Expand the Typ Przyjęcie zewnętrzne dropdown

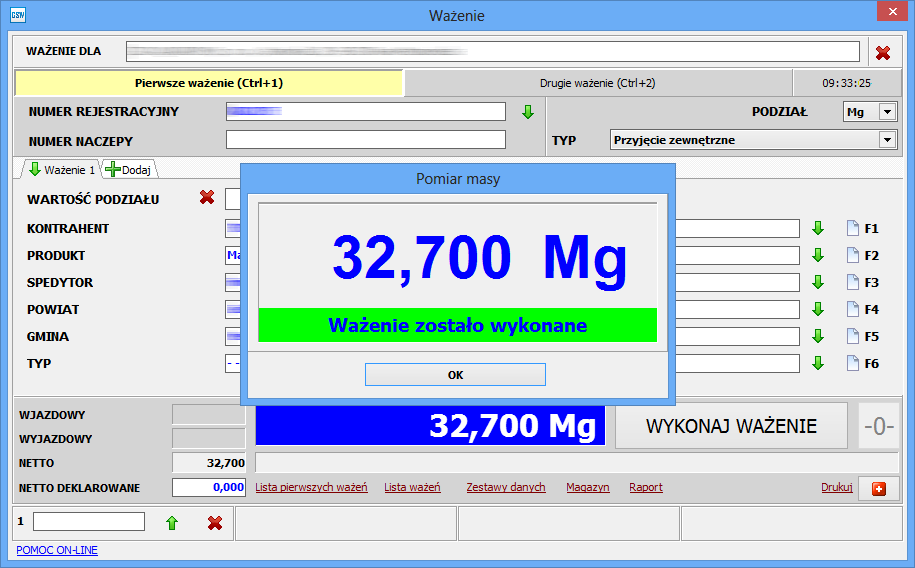click(886, 140)
